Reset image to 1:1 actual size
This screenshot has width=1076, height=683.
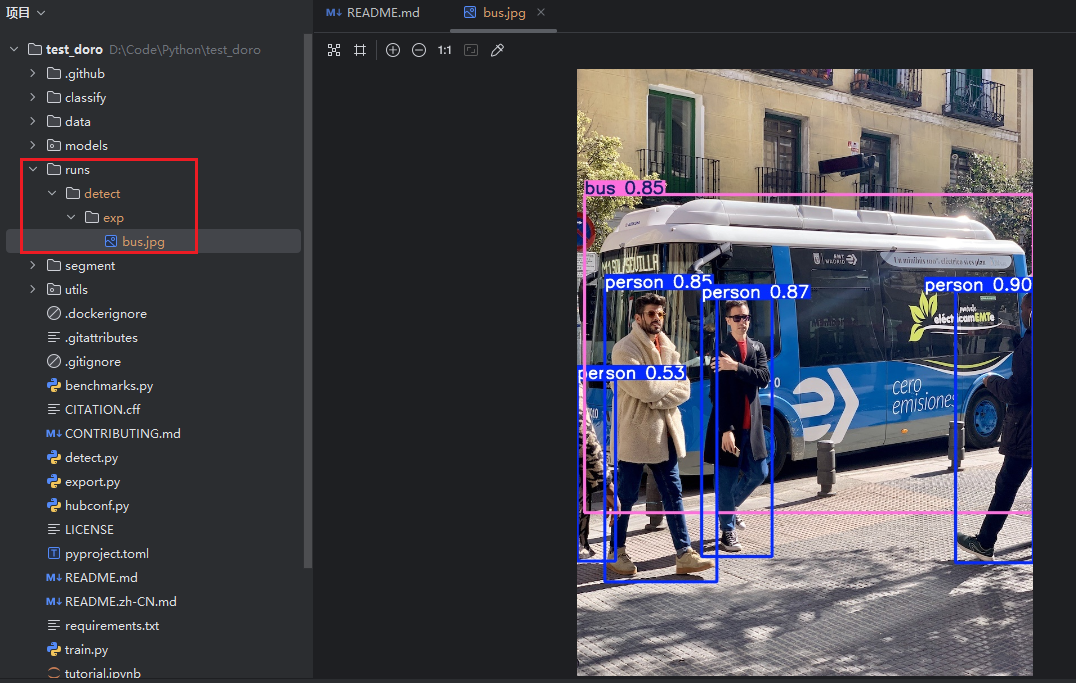[445, 50]
